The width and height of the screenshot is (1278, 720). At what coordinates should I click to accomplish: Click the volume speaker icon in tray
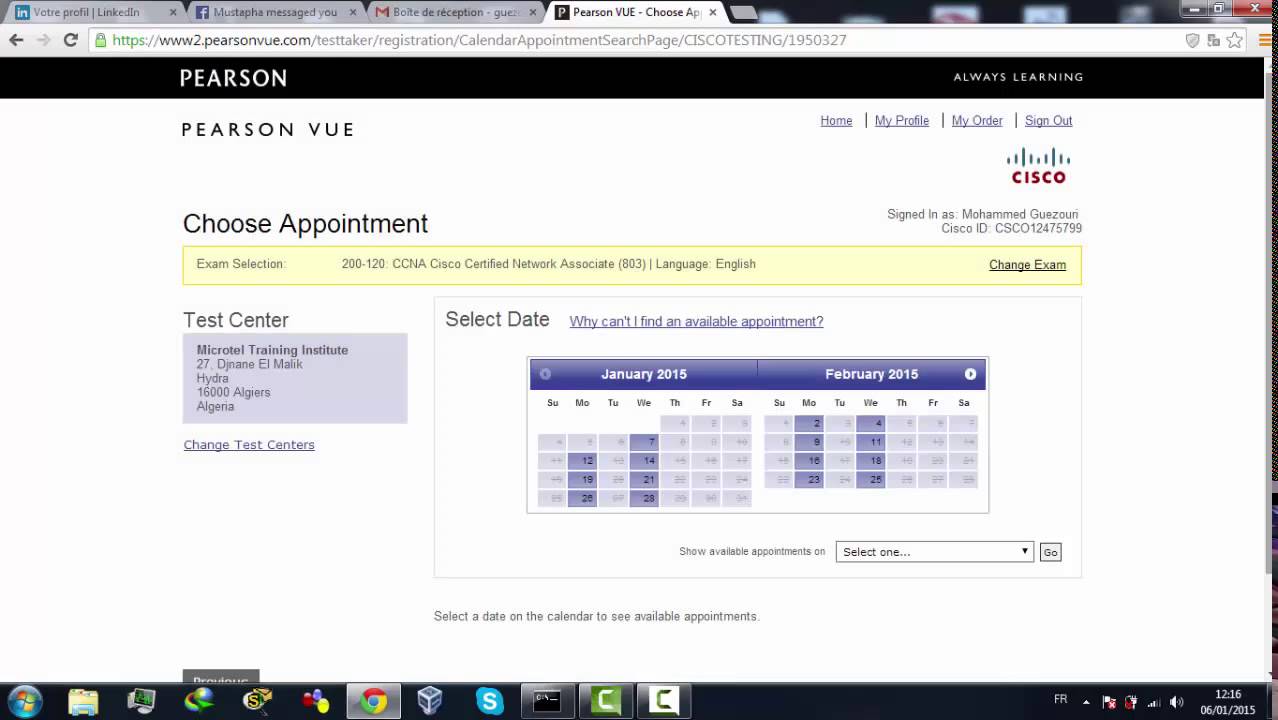point(1177,702)
